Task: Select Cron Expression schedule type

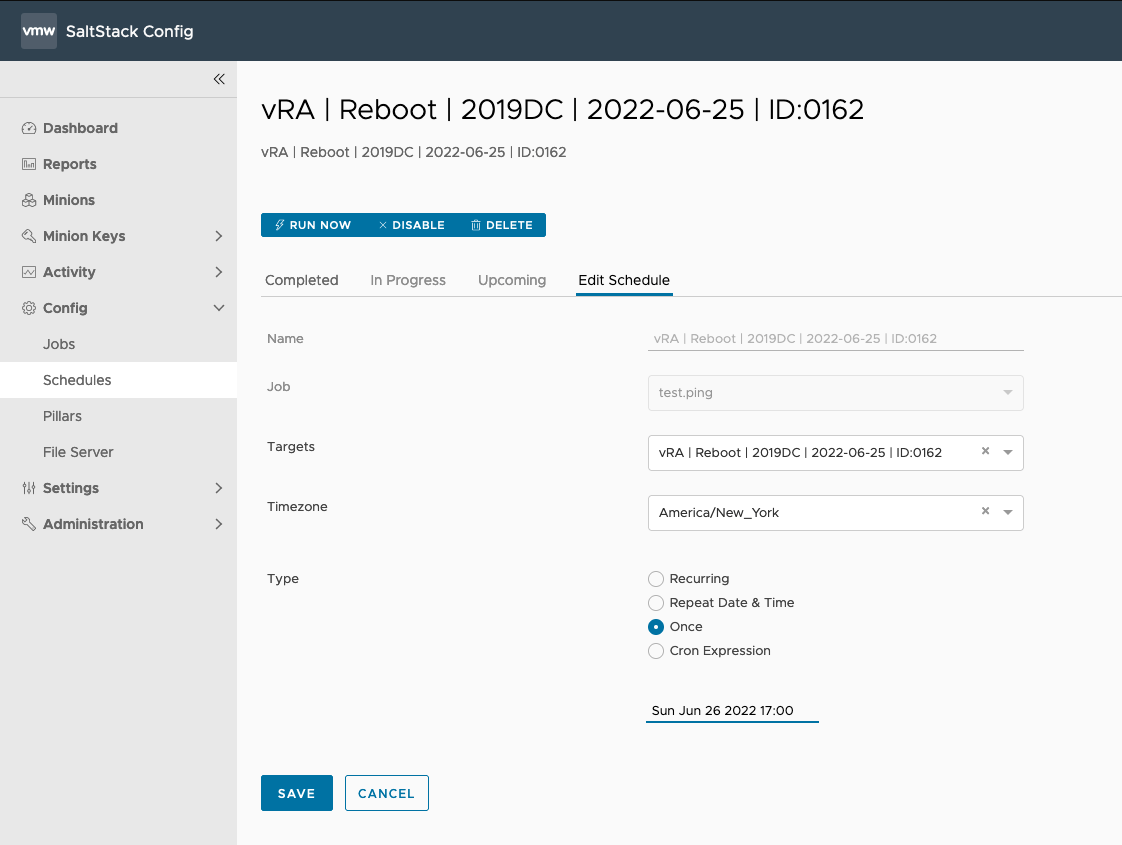Action: (656, 651)
